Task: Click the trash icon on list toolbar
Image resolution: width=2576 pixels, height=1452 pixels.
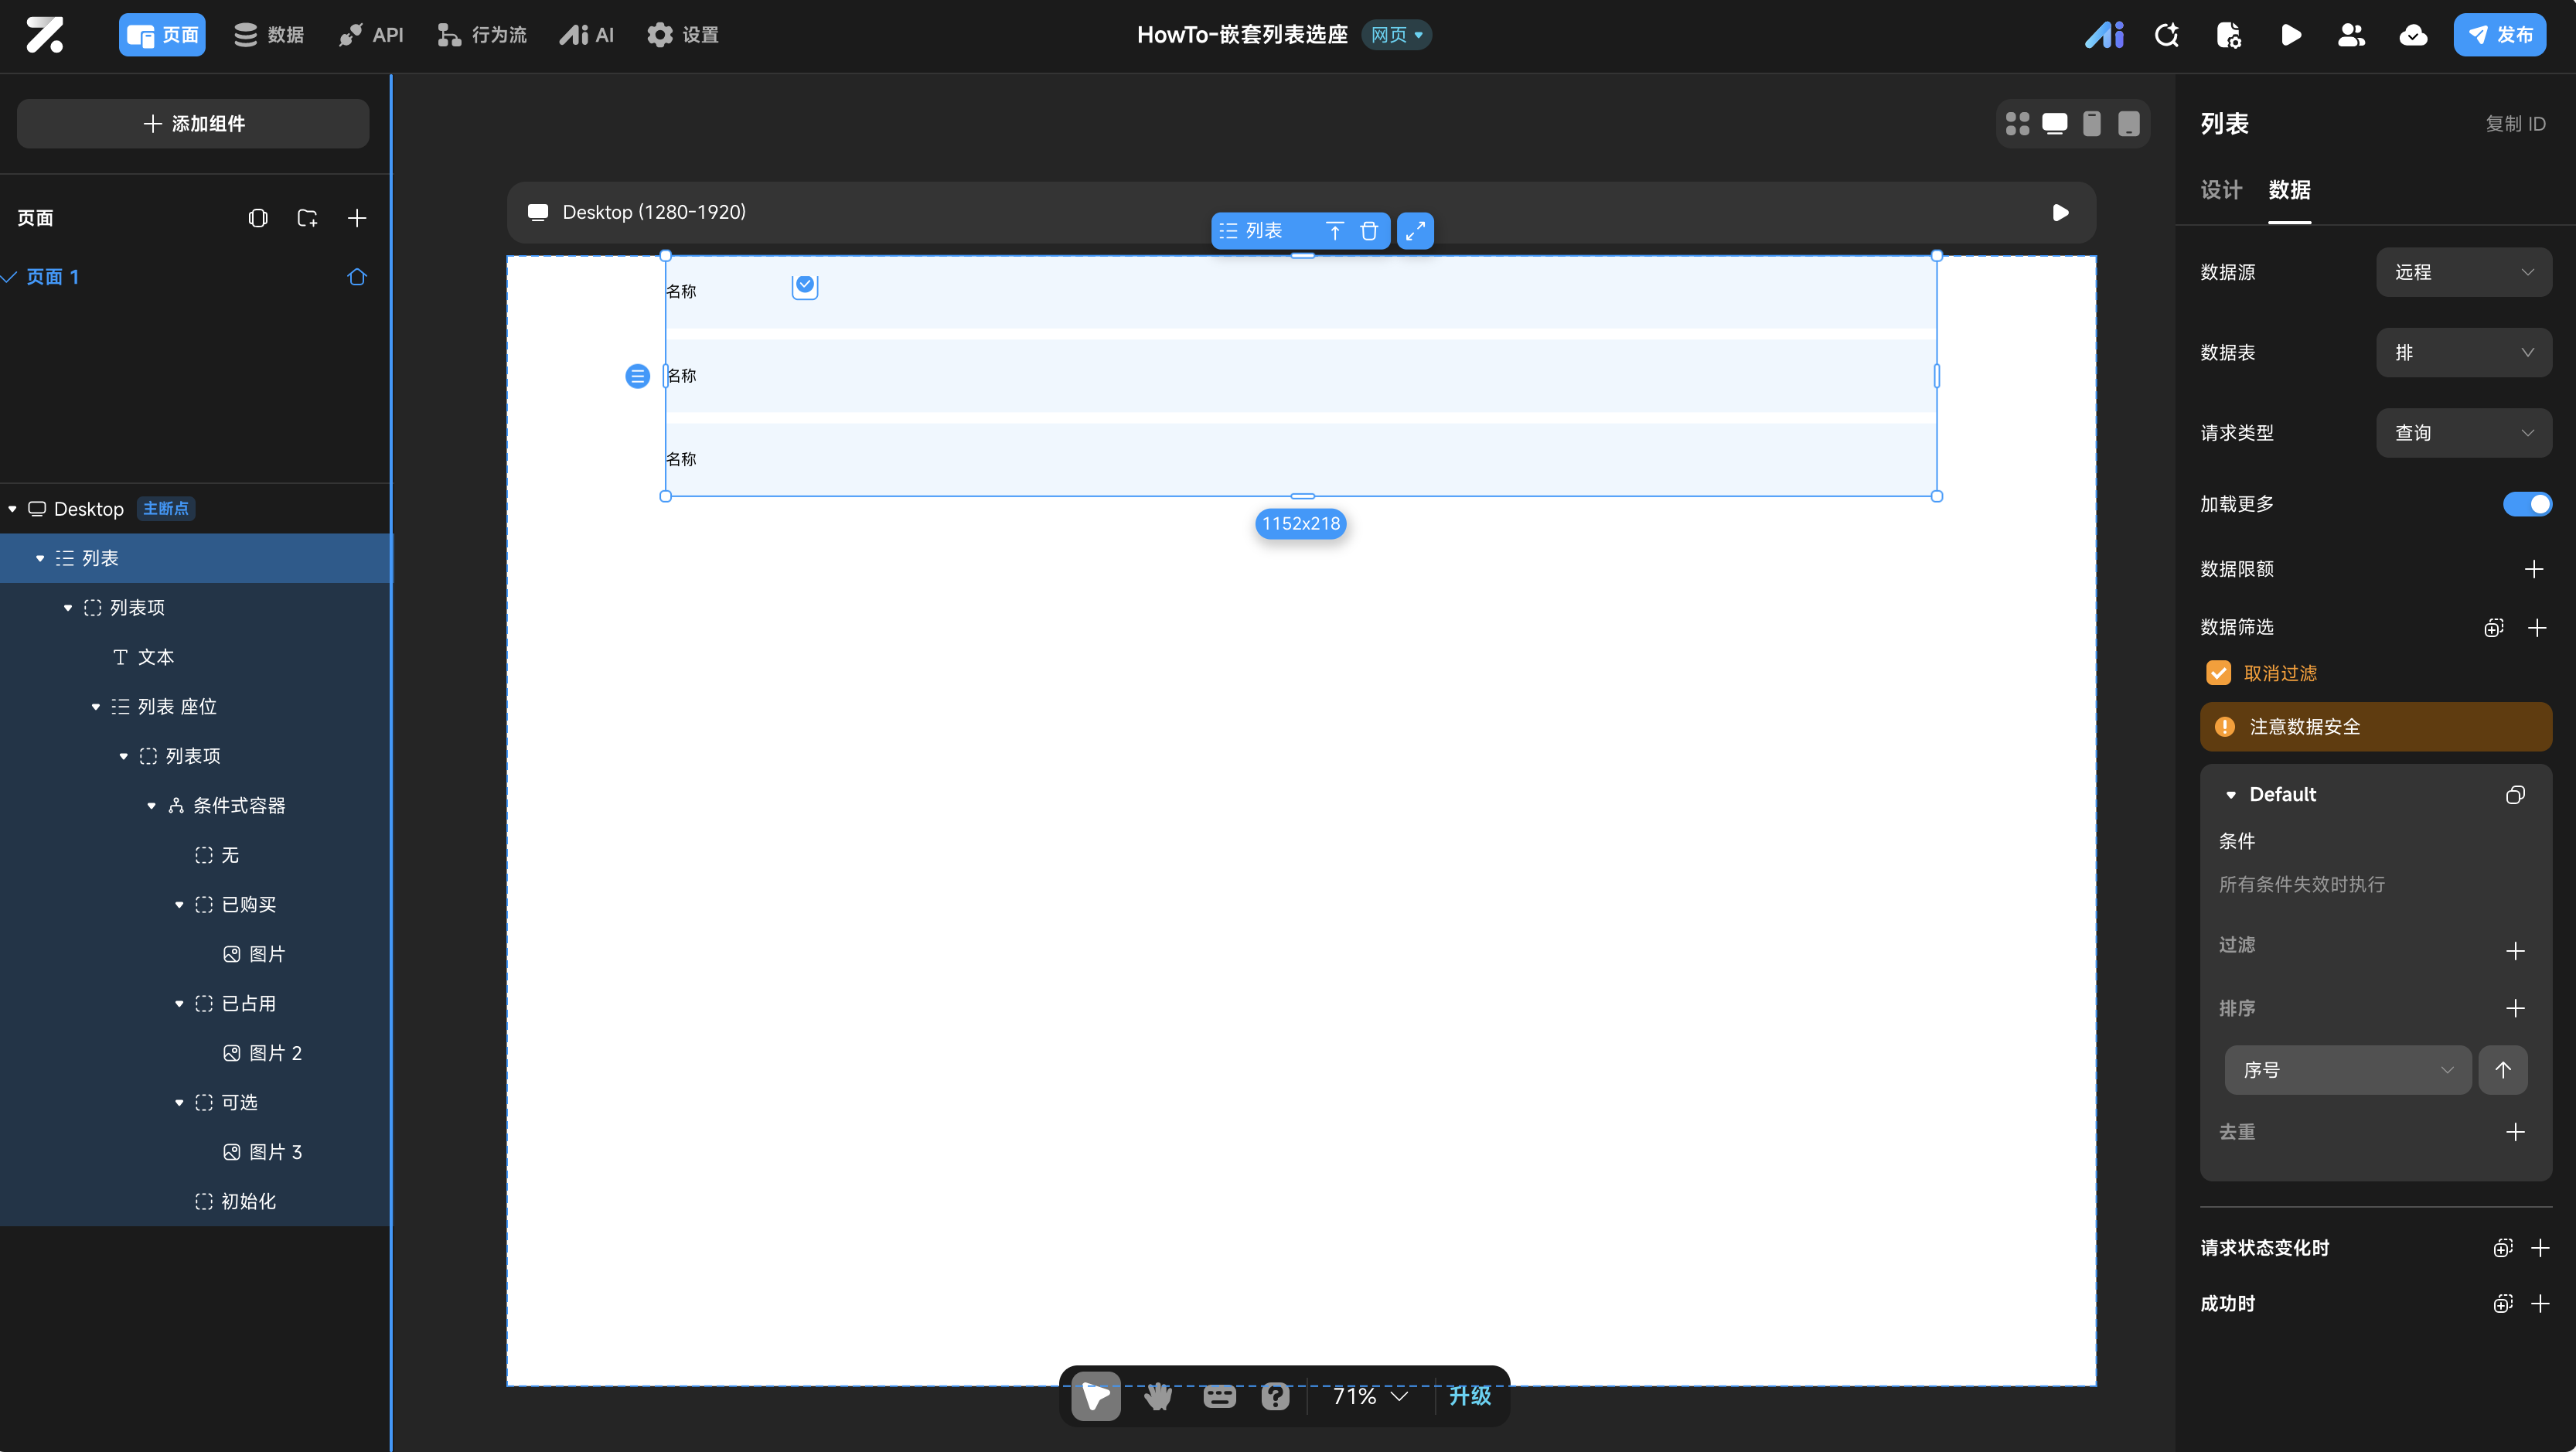Action: 1369,231
